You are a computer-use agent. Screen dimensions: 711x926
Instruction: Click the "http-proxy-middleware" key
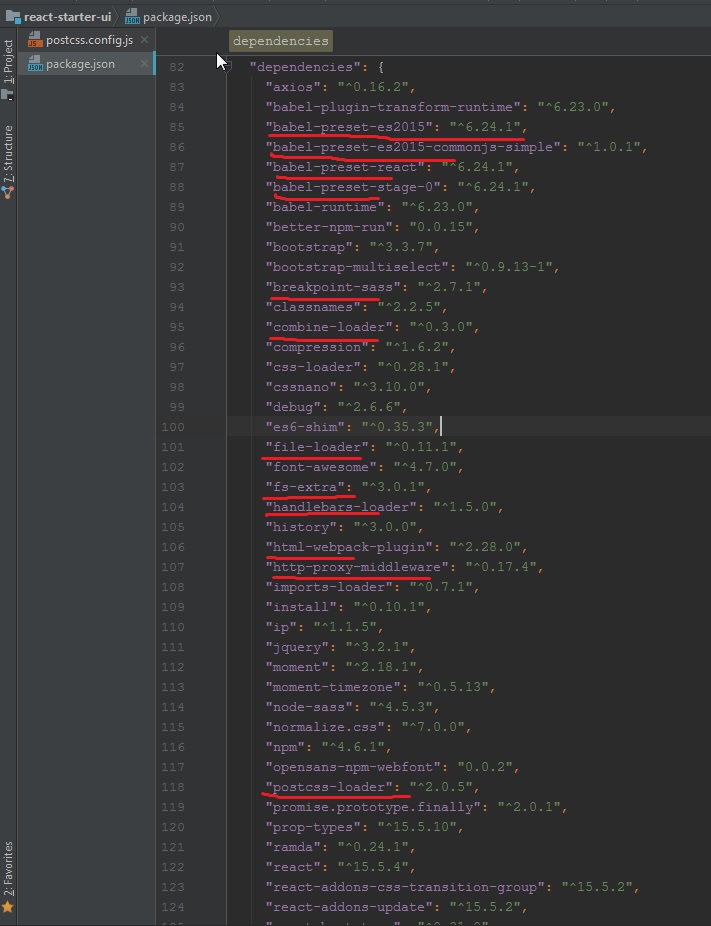tap(357, 567)
